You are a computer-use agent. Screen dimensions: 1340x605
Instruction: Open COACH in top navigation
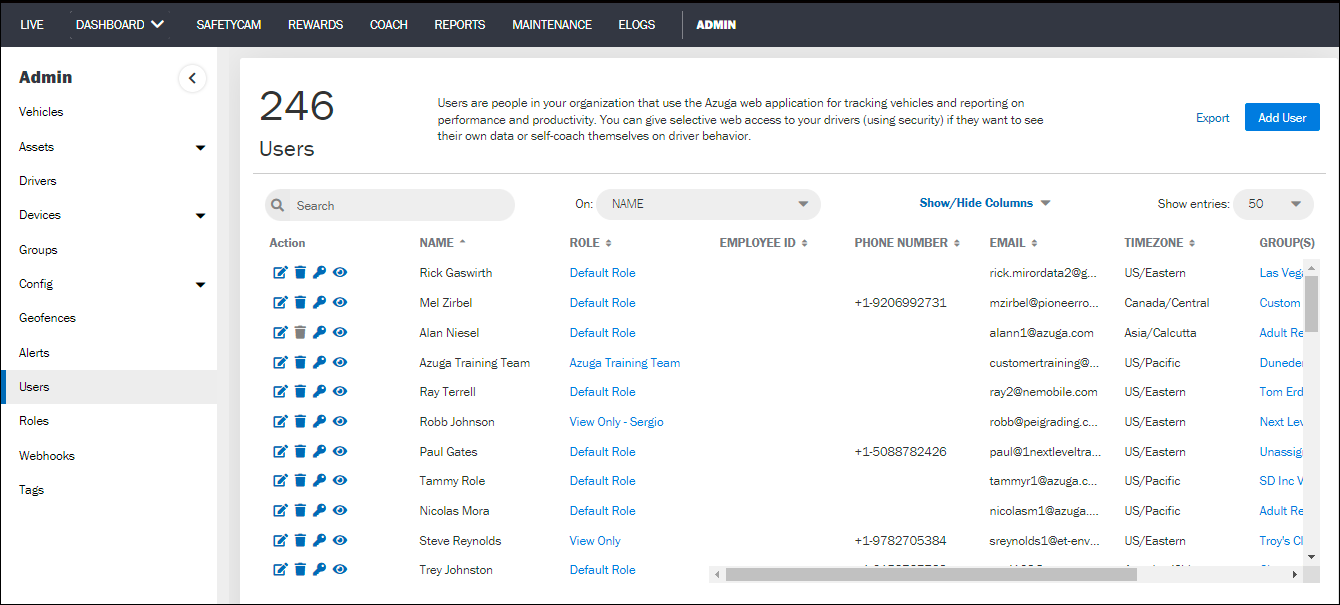click(389, 25)
